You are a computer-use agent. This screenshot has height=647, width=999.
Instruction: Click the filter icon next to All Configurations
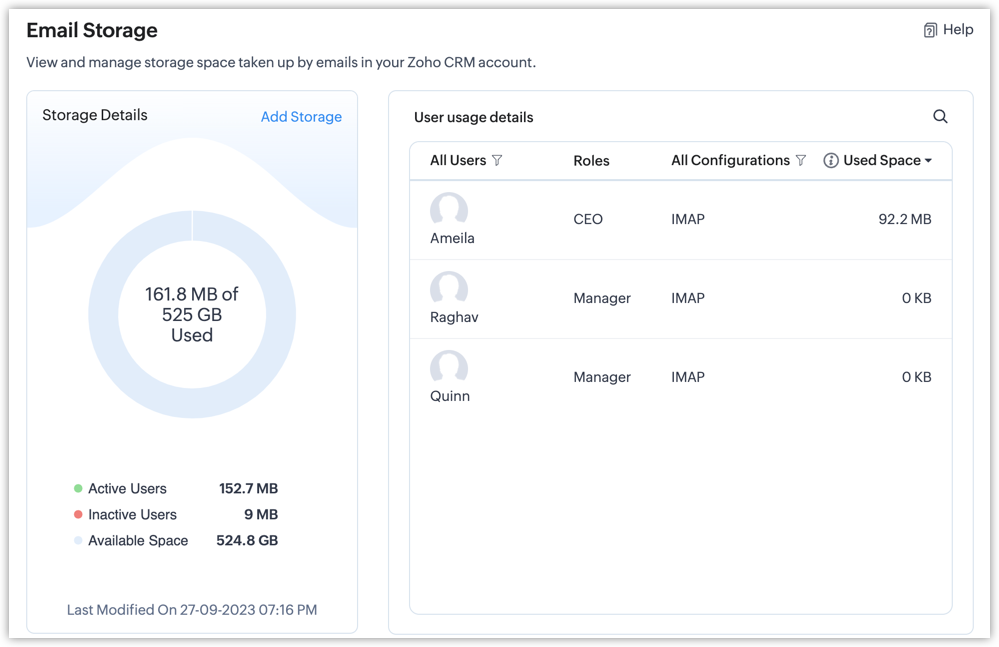coord(800,161)
